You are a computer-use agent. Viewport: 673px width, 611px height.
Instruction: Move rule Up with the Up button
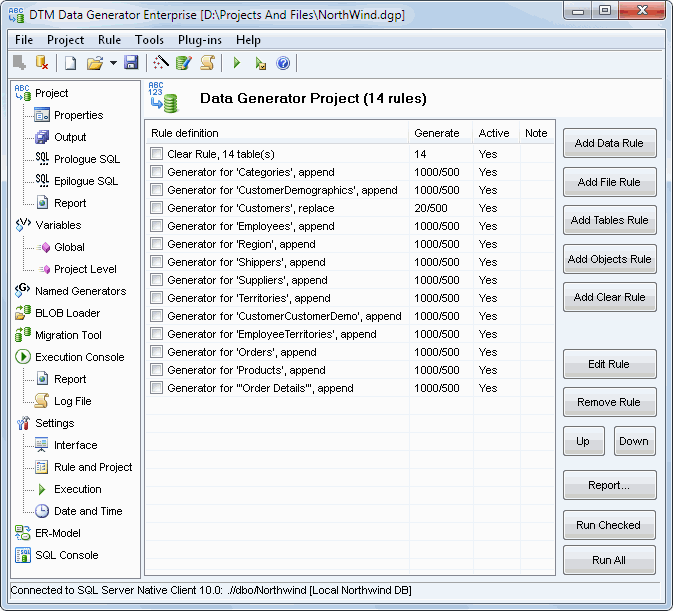(x=583, y=441)
